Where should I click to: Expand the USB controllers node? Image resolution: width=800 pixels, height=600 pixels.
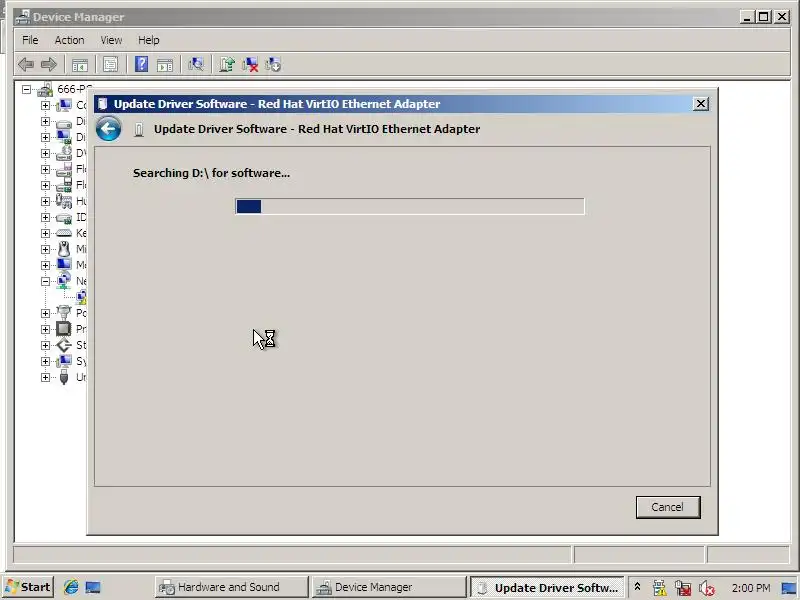pyautogui.click(x=45, y=378)
